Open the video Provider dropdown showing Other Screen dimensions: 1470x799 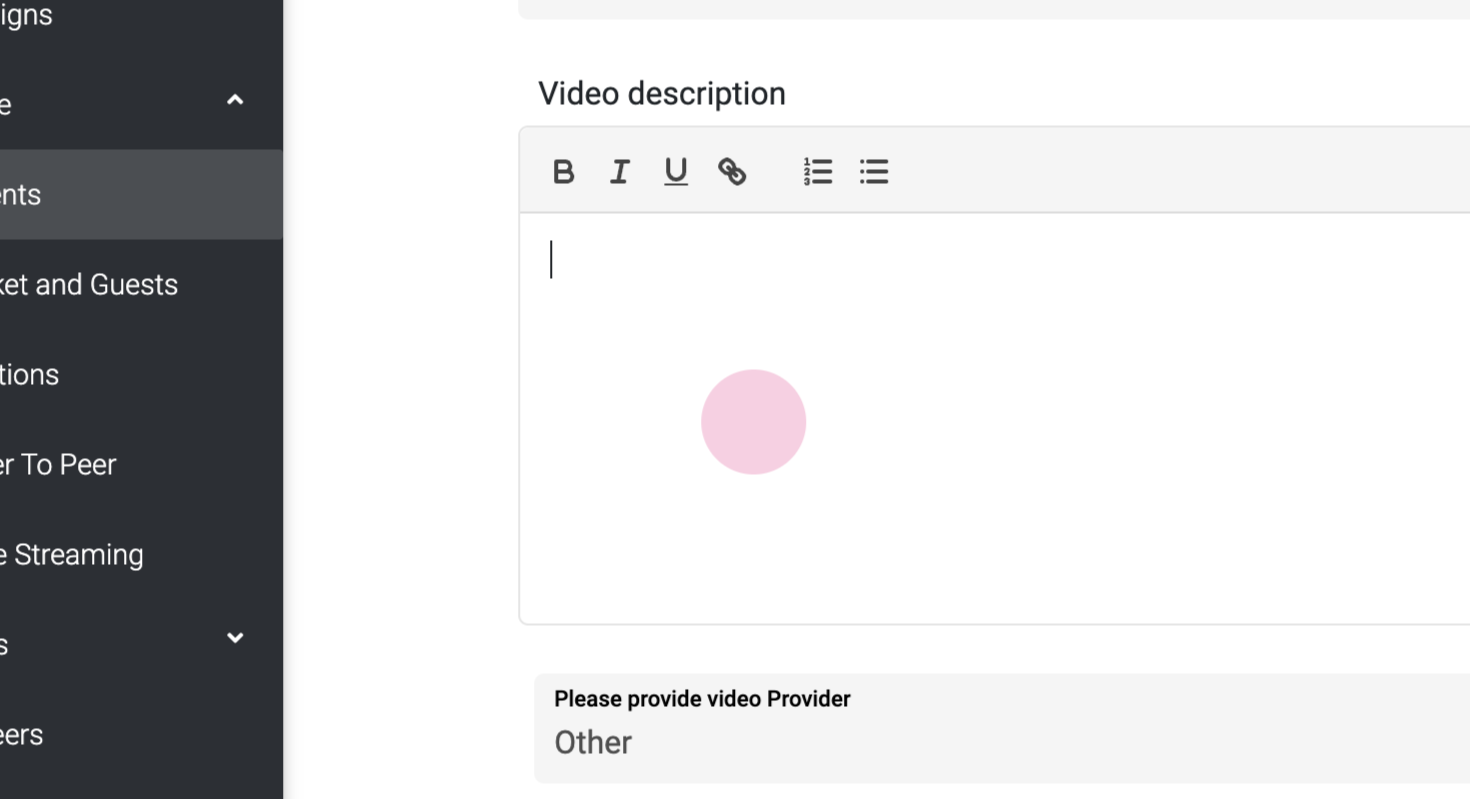(1000, 742)
